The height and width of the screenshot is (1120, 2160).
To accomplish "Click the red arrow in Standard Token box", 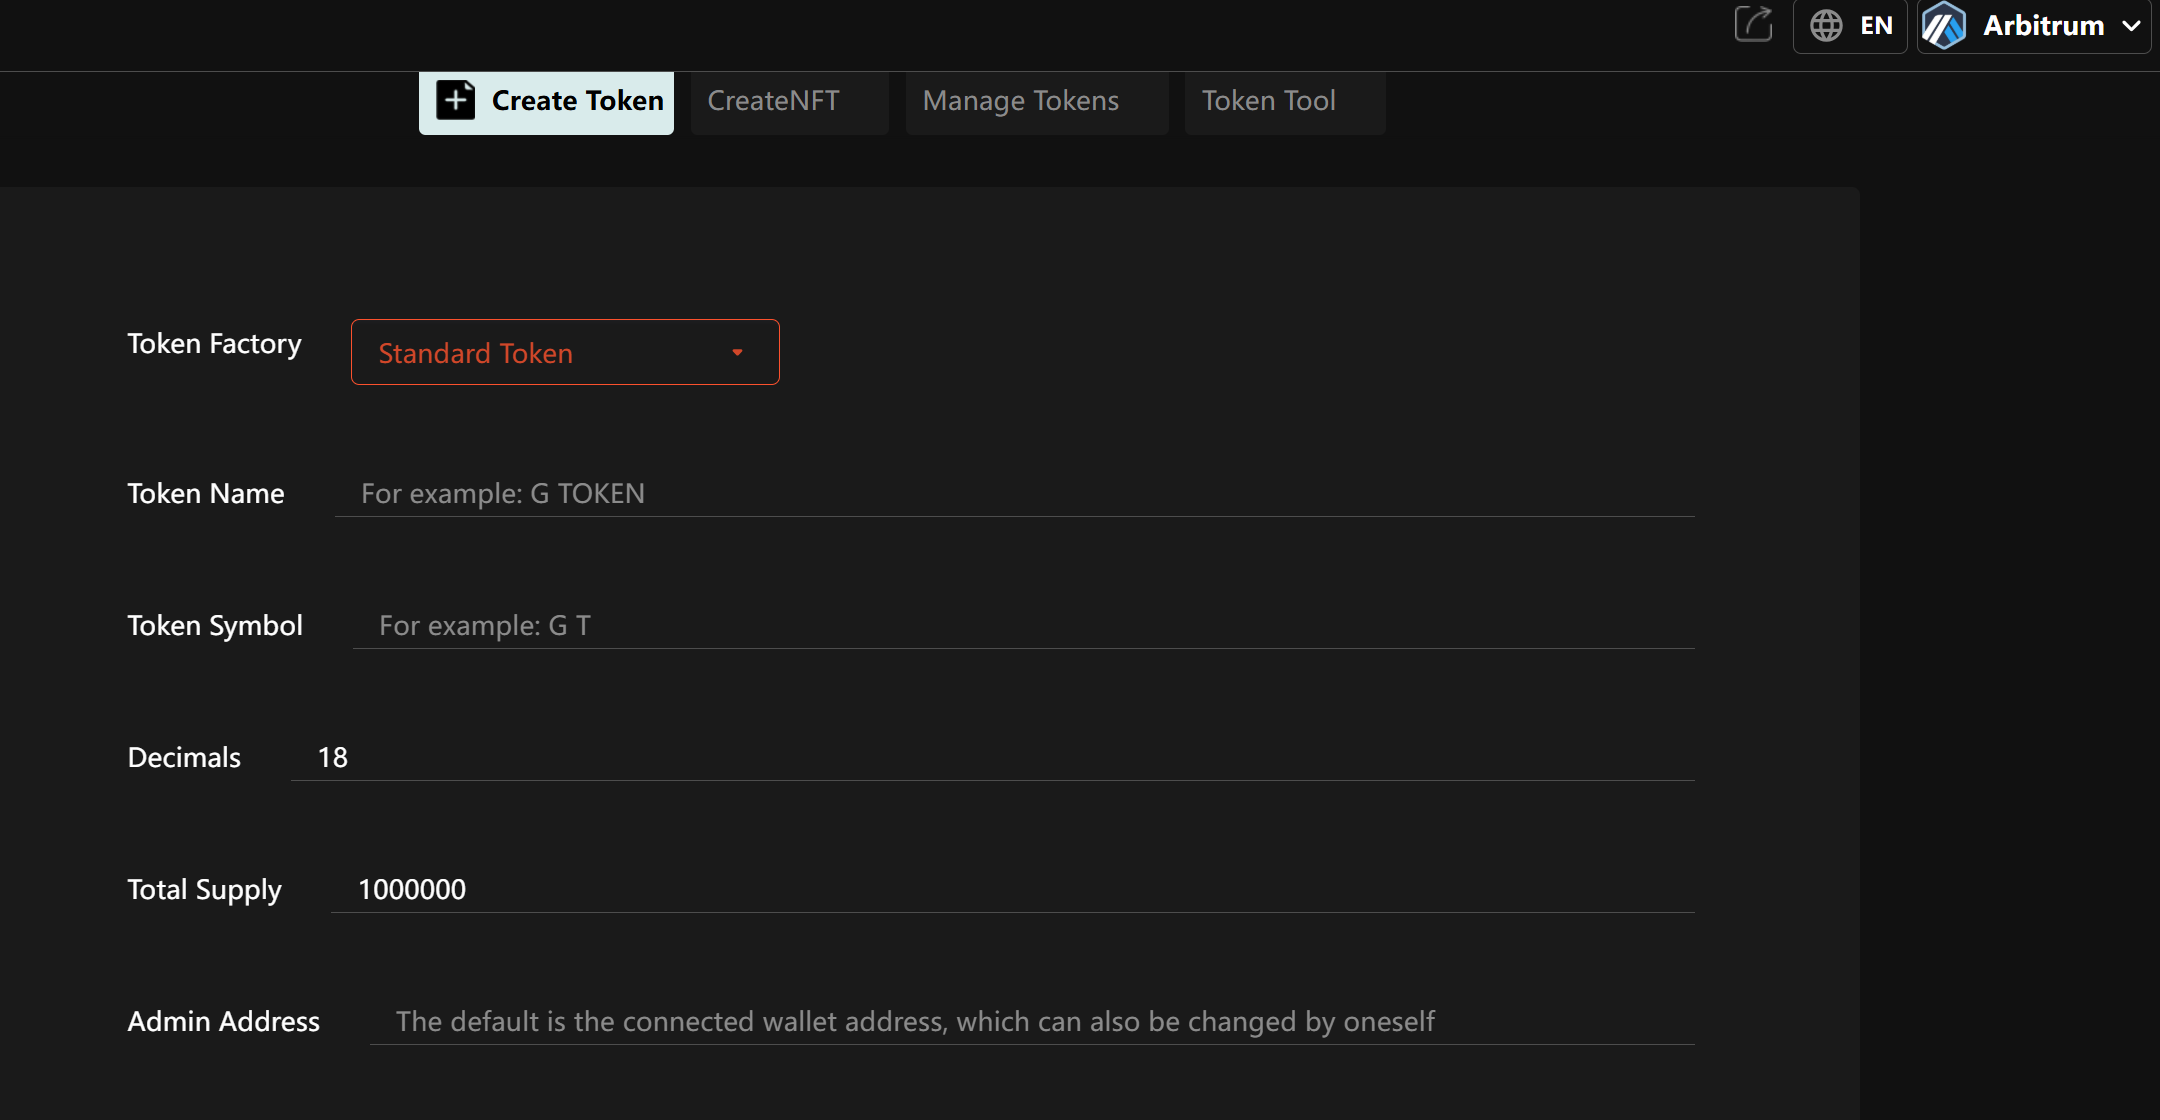I will pyautogui.click(x=737, y=353).
